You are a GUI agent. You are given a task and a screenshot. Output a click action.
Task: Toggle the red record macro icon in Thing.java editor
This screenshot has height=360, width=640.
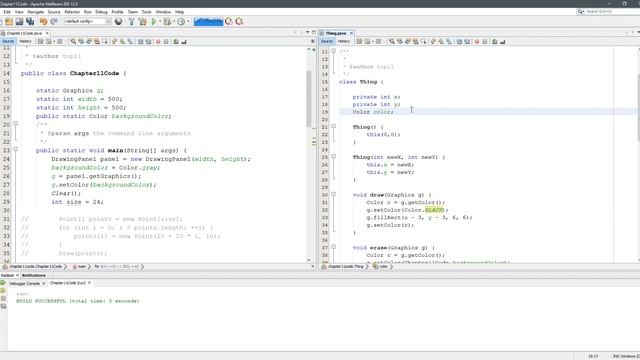point(477,41)
